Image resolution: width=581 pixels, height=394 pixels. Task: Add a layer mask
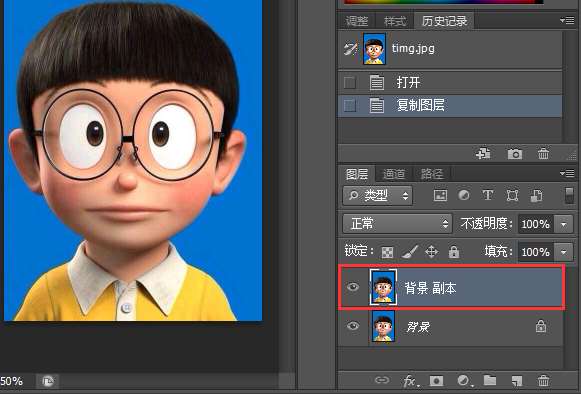pos(436,380)
